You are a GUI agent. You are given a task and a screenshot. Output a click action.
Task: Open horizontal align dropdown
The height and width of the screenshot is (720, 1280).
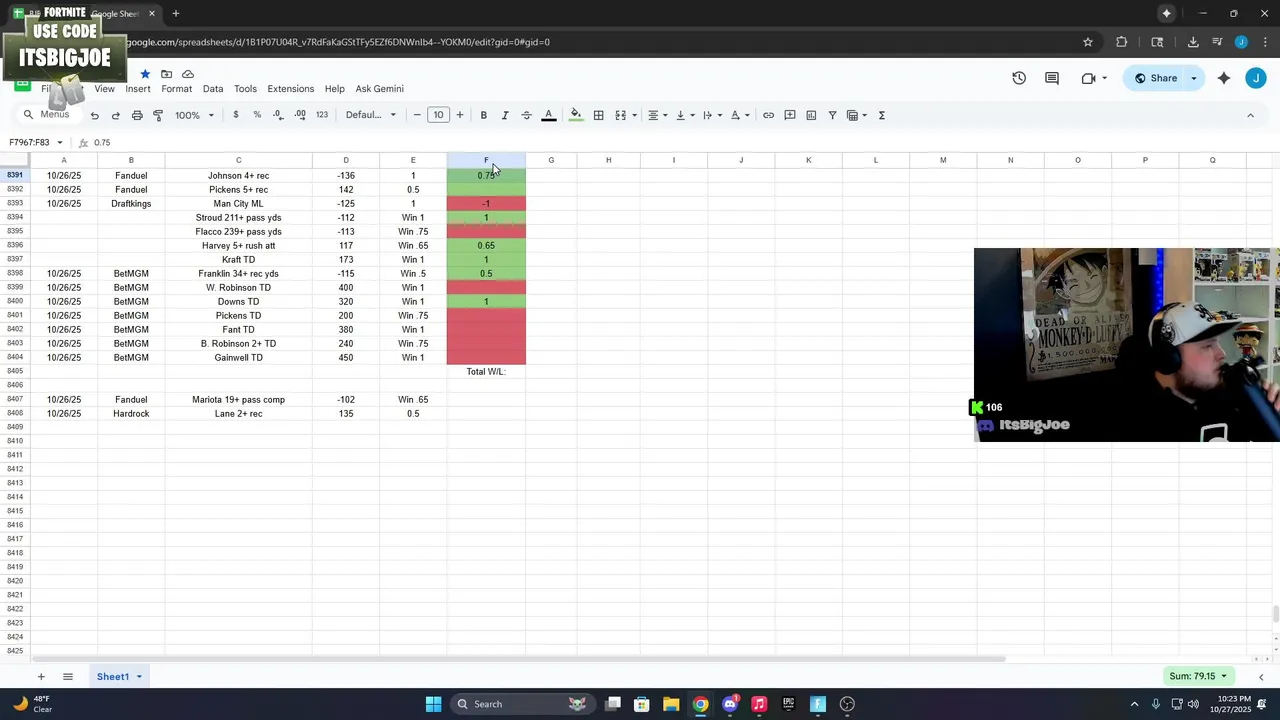[657, 115]
